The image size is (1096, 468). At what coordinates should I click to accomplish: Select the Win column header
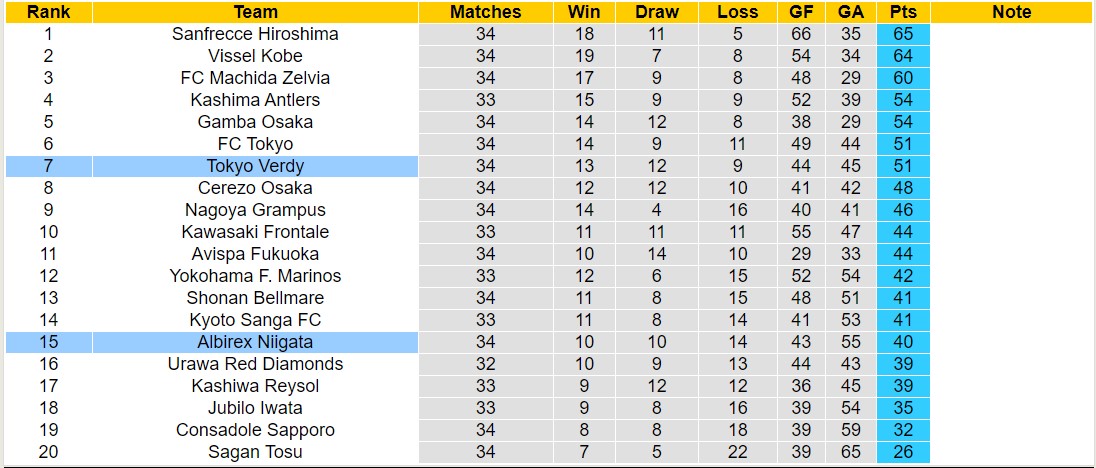pos(584,12)
